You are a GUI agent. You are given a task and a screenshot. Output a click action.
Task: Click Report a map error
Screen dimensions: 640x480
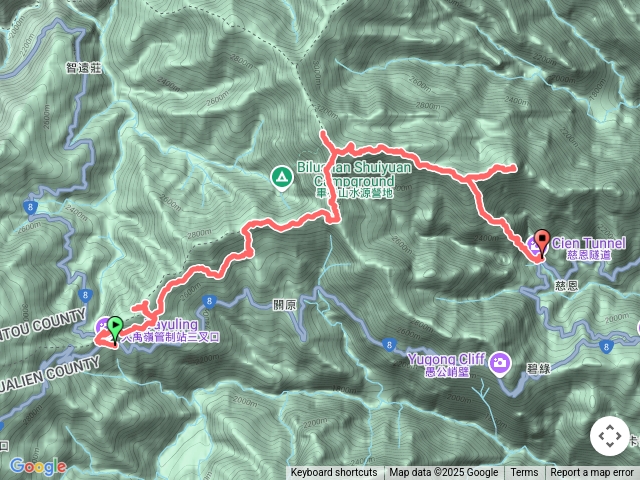591,473
